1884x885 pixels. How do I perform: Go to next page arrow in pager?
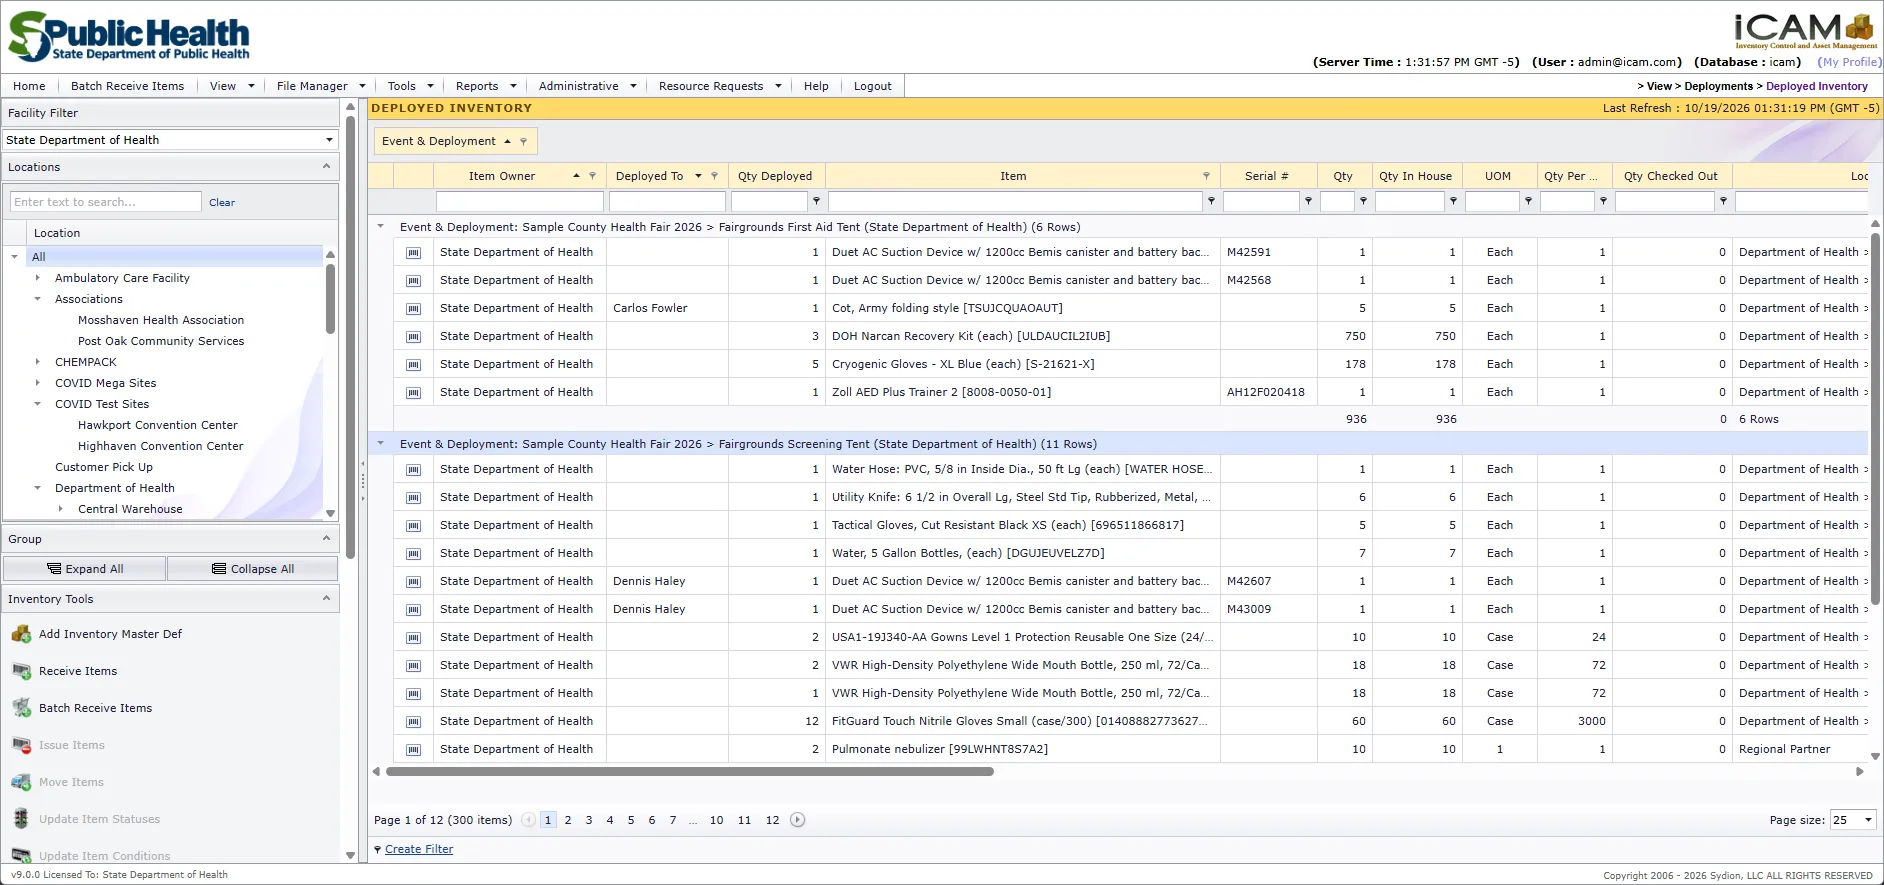tap(797, 820)
